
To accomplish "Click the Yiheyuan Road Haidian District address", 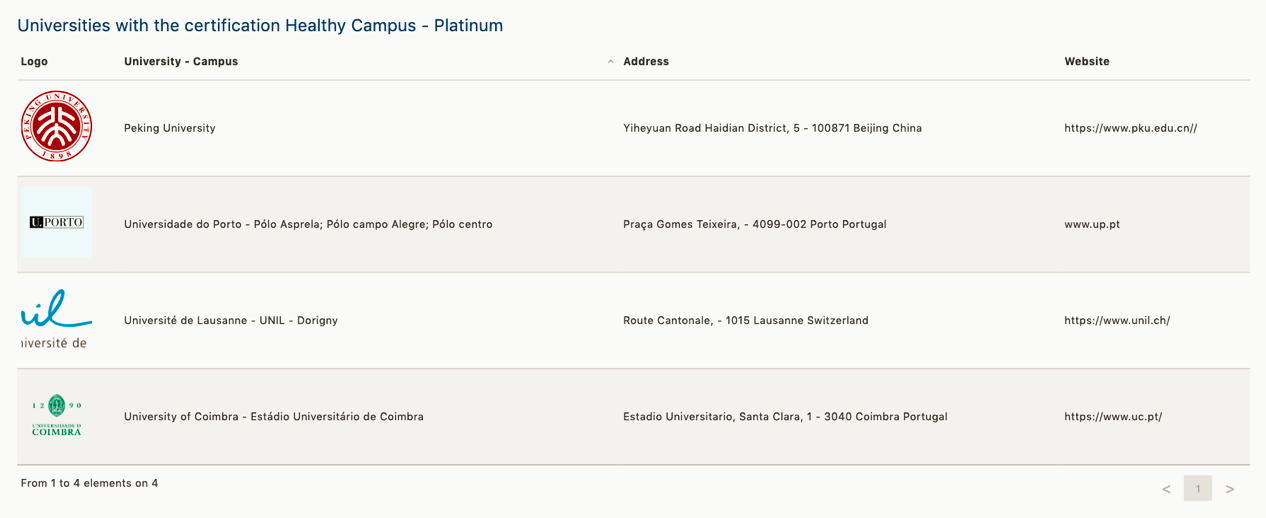I will click(772, 128).
